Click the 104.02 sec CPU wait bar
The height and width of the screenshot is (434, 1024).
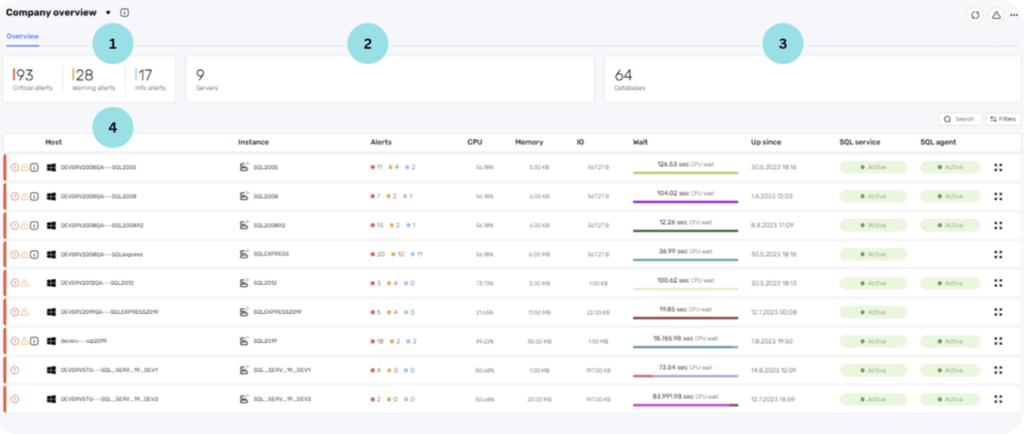click(x=685, y=202)
